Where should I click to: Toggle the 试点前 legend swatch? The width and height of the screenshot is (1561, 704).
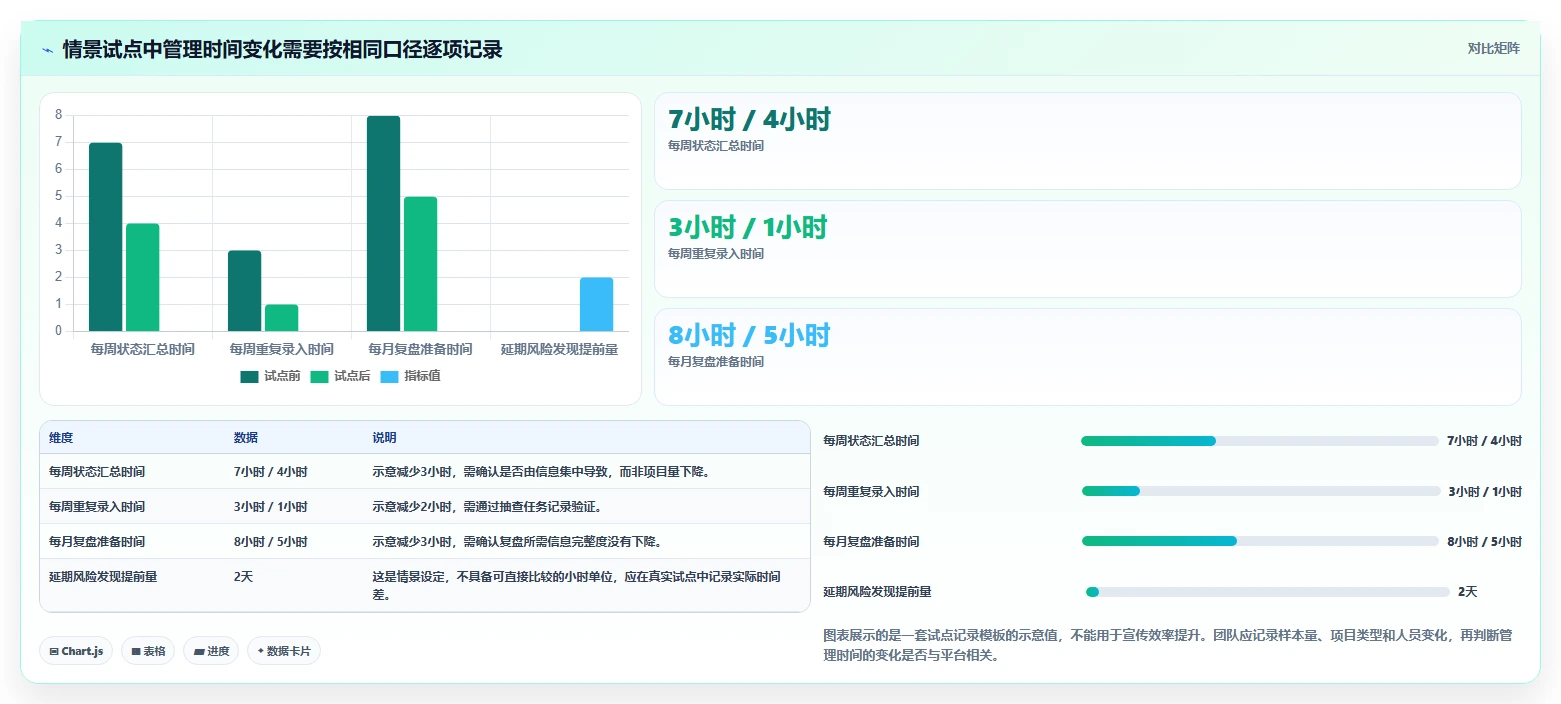[249, 376]
